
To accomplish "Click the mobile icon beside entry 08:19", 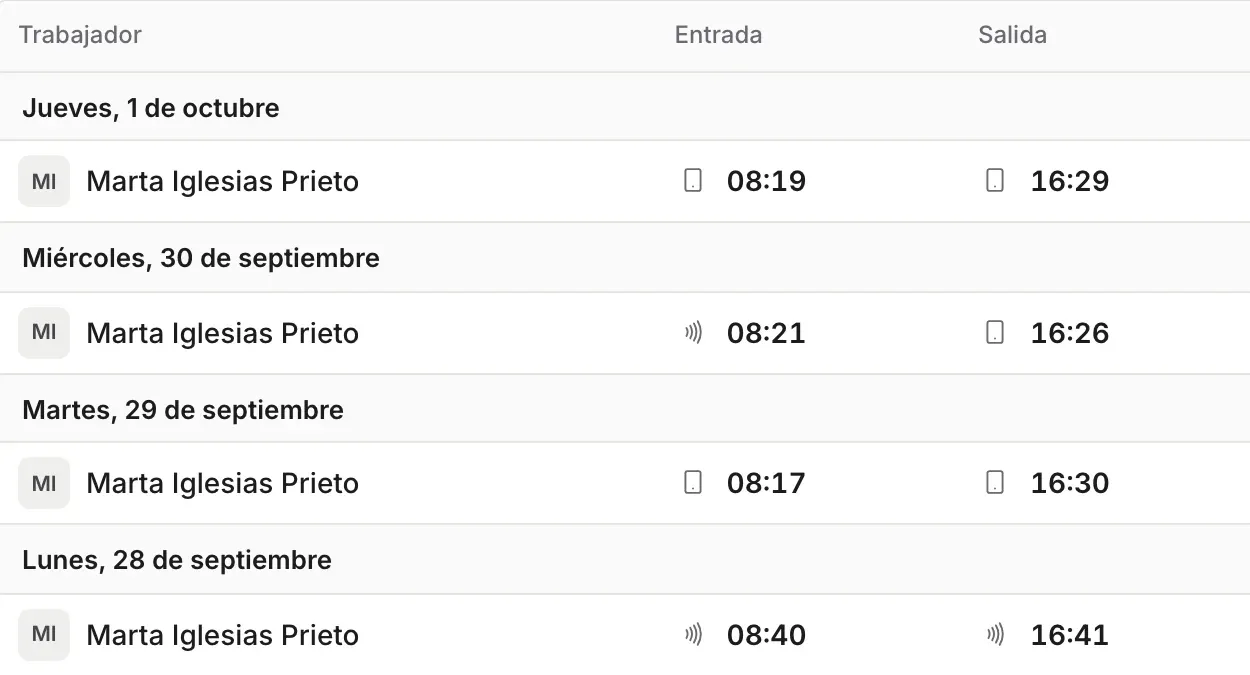I will click(x=692, y=181).
